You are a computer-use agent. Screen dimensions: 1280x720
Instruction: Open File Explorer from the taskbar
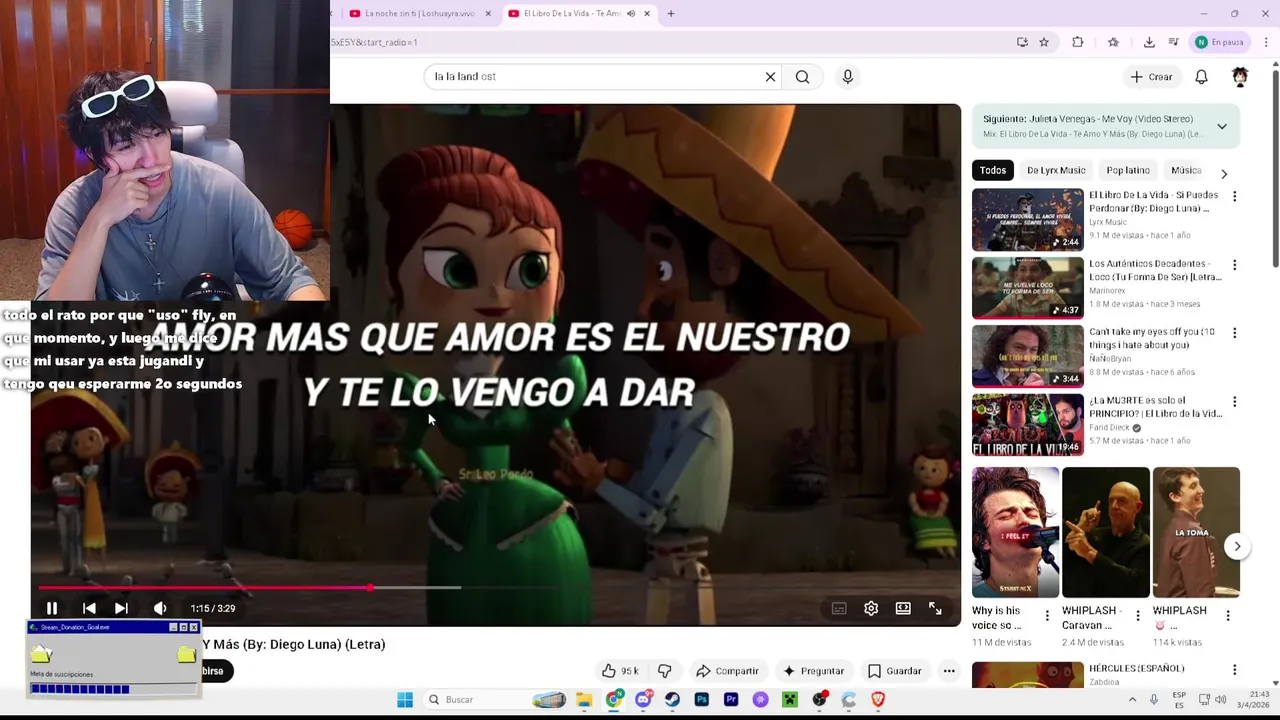tap(584, 700)
